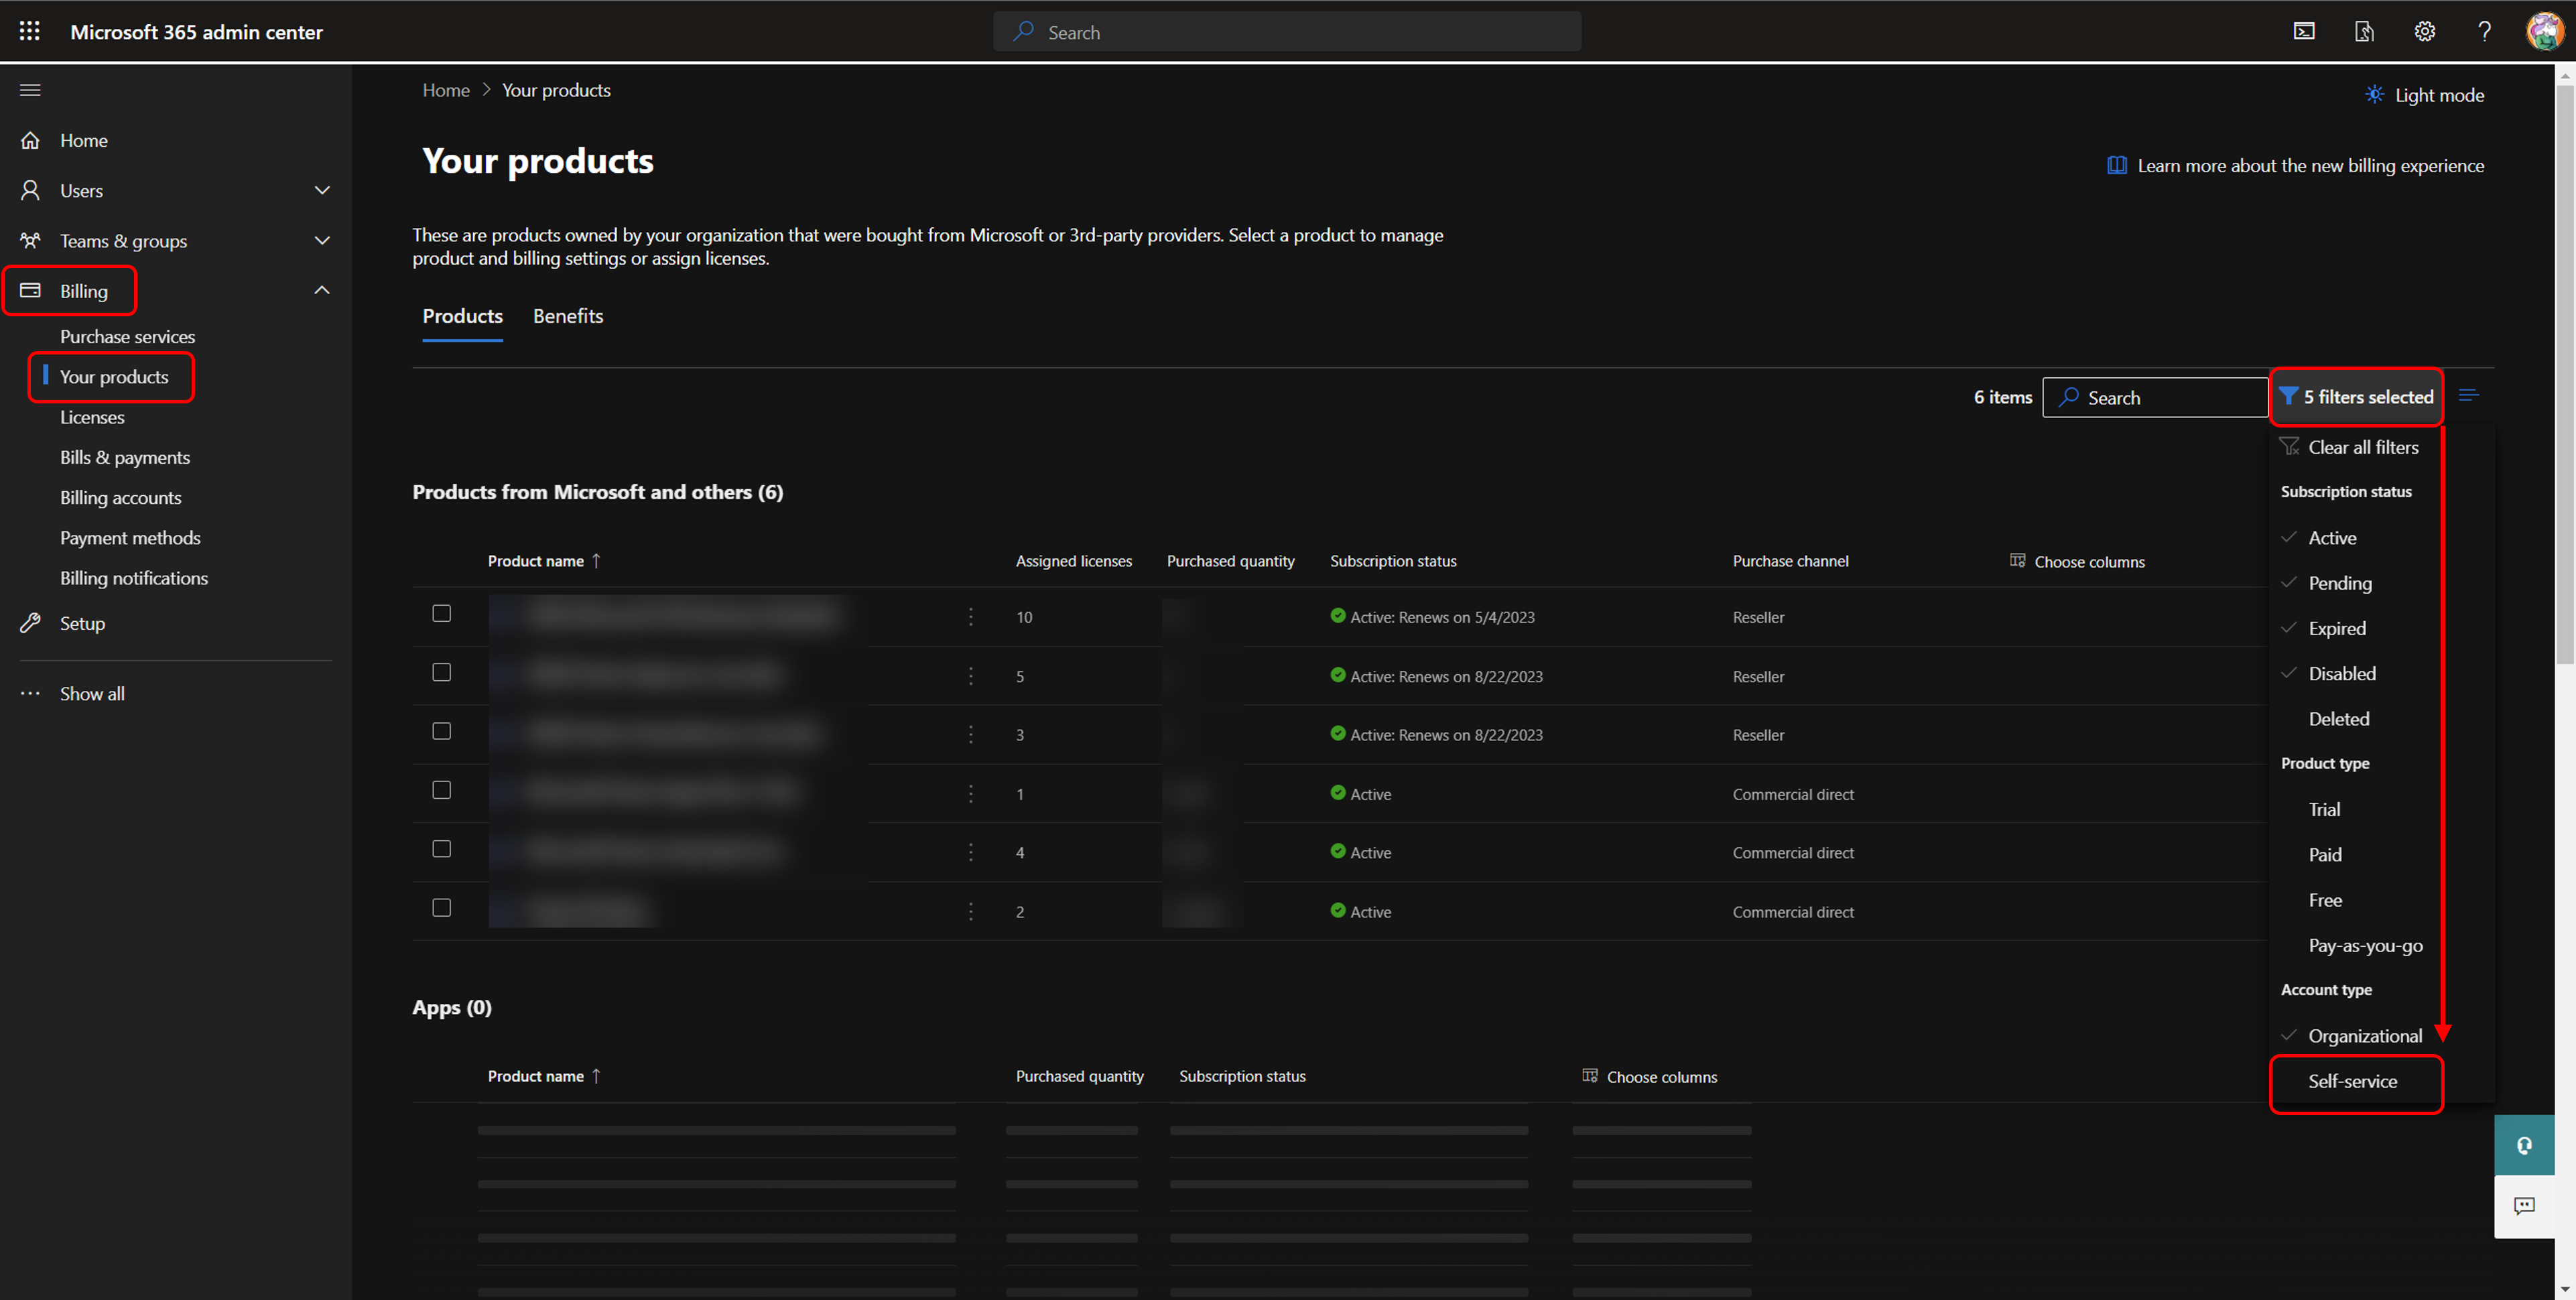Click the Users person icon in sidebar
2576x1300 pixels.
(31, 190)
